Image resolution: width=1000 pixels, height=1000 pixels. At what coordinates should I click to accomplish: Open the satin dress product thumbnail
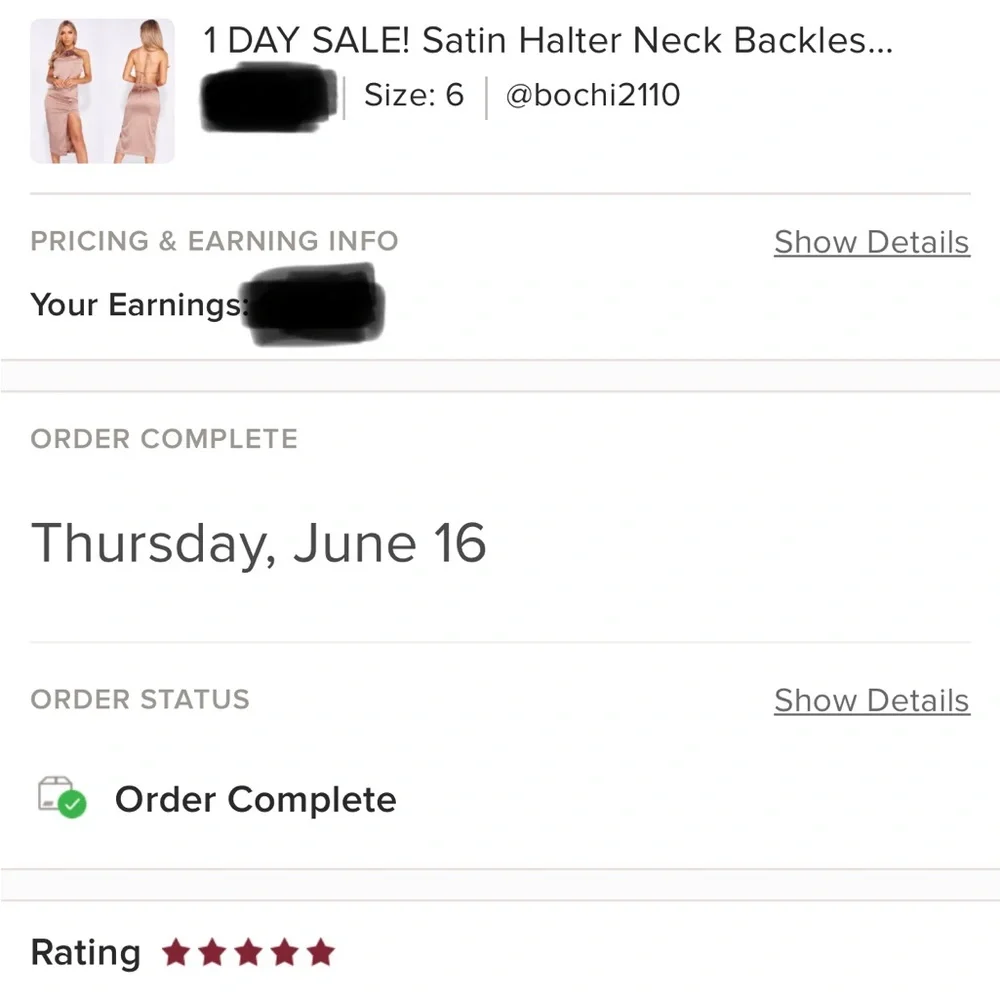click(102, 91)
